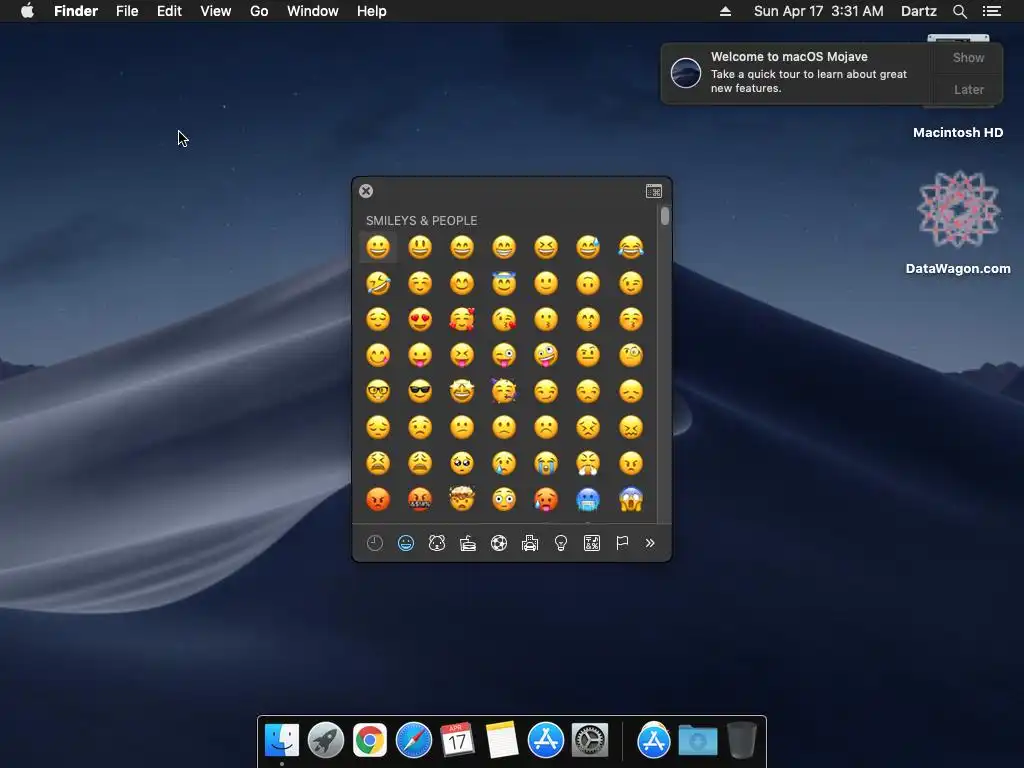
Task: Select the star-struck face emoji
Action: pos(462,391)
